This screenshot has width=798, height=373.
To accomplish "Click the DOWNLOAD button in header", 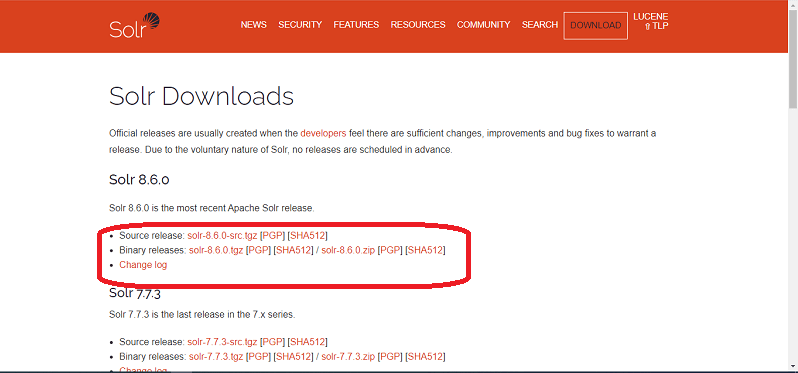I will click(595, 25).
